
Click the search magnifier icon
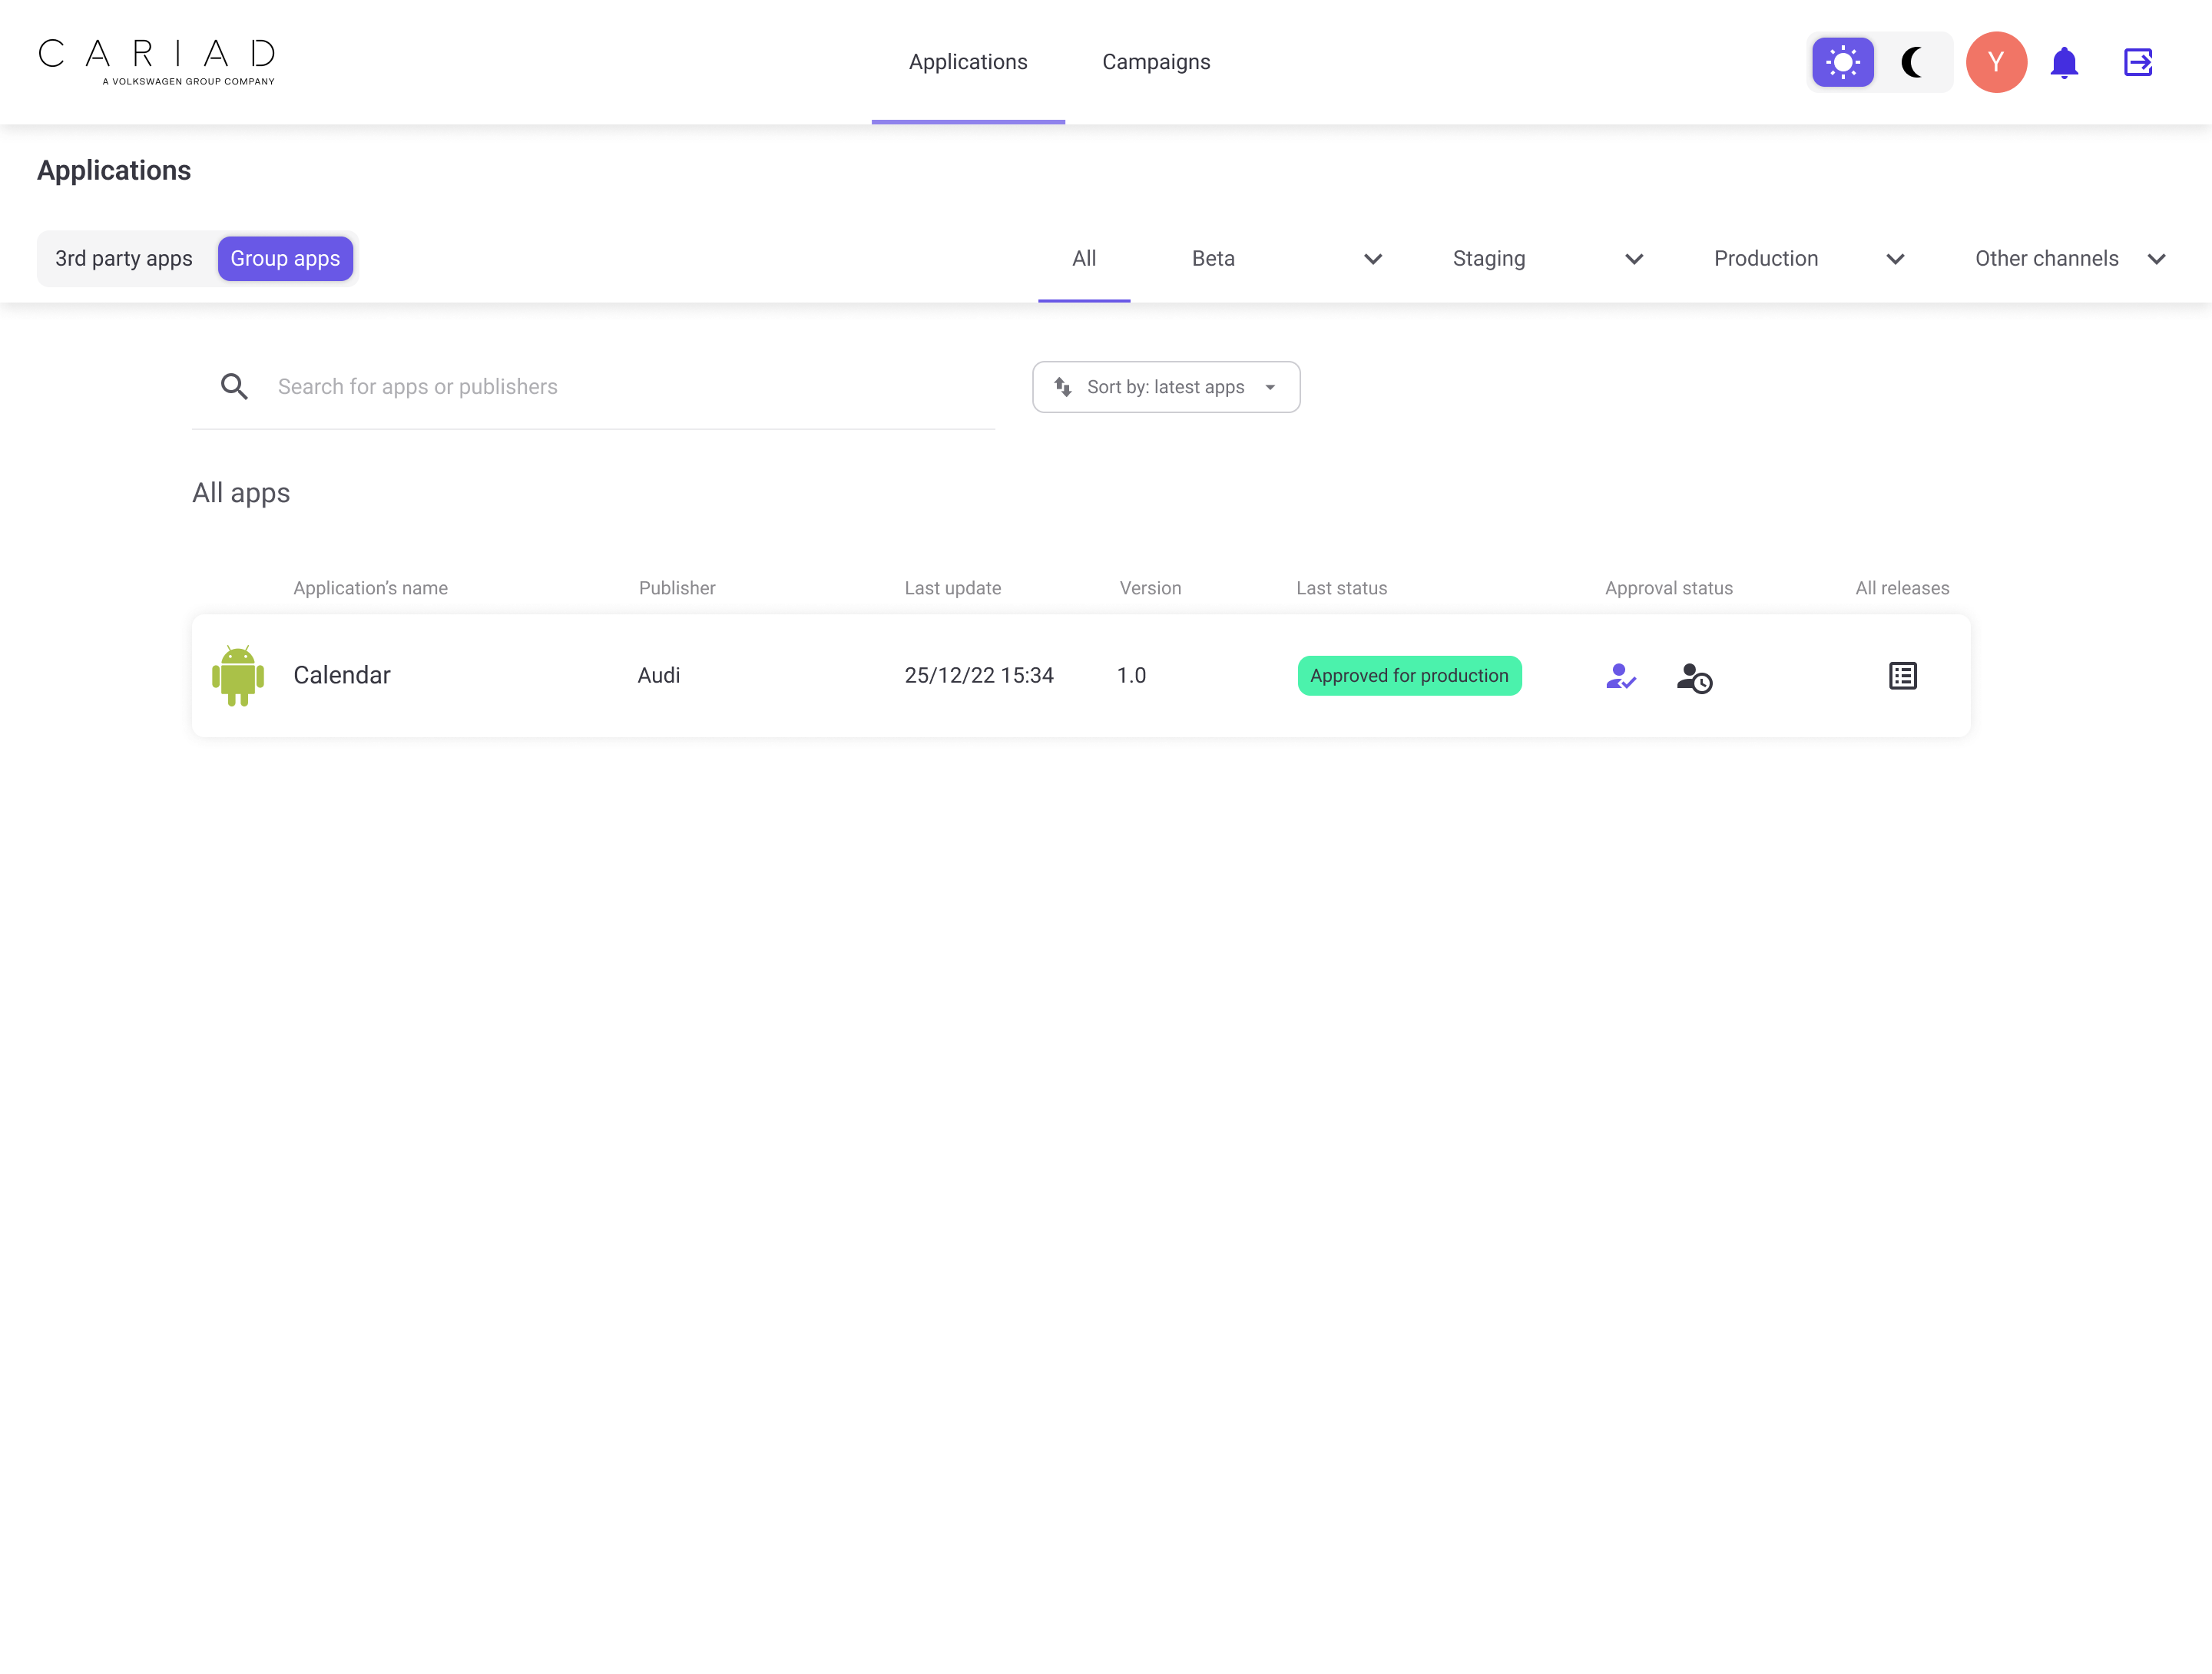coord(234,387)
